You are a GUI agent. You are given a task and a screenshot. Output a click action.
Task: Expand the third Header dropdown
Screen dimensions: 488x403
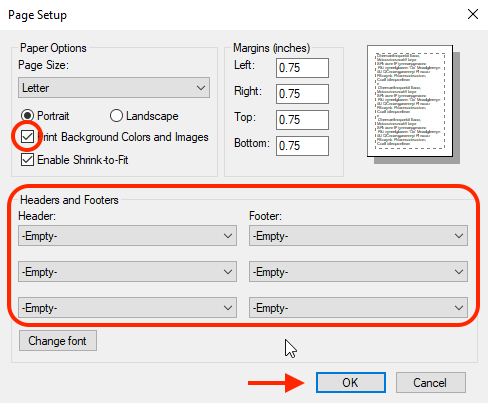tap(127, 308)
